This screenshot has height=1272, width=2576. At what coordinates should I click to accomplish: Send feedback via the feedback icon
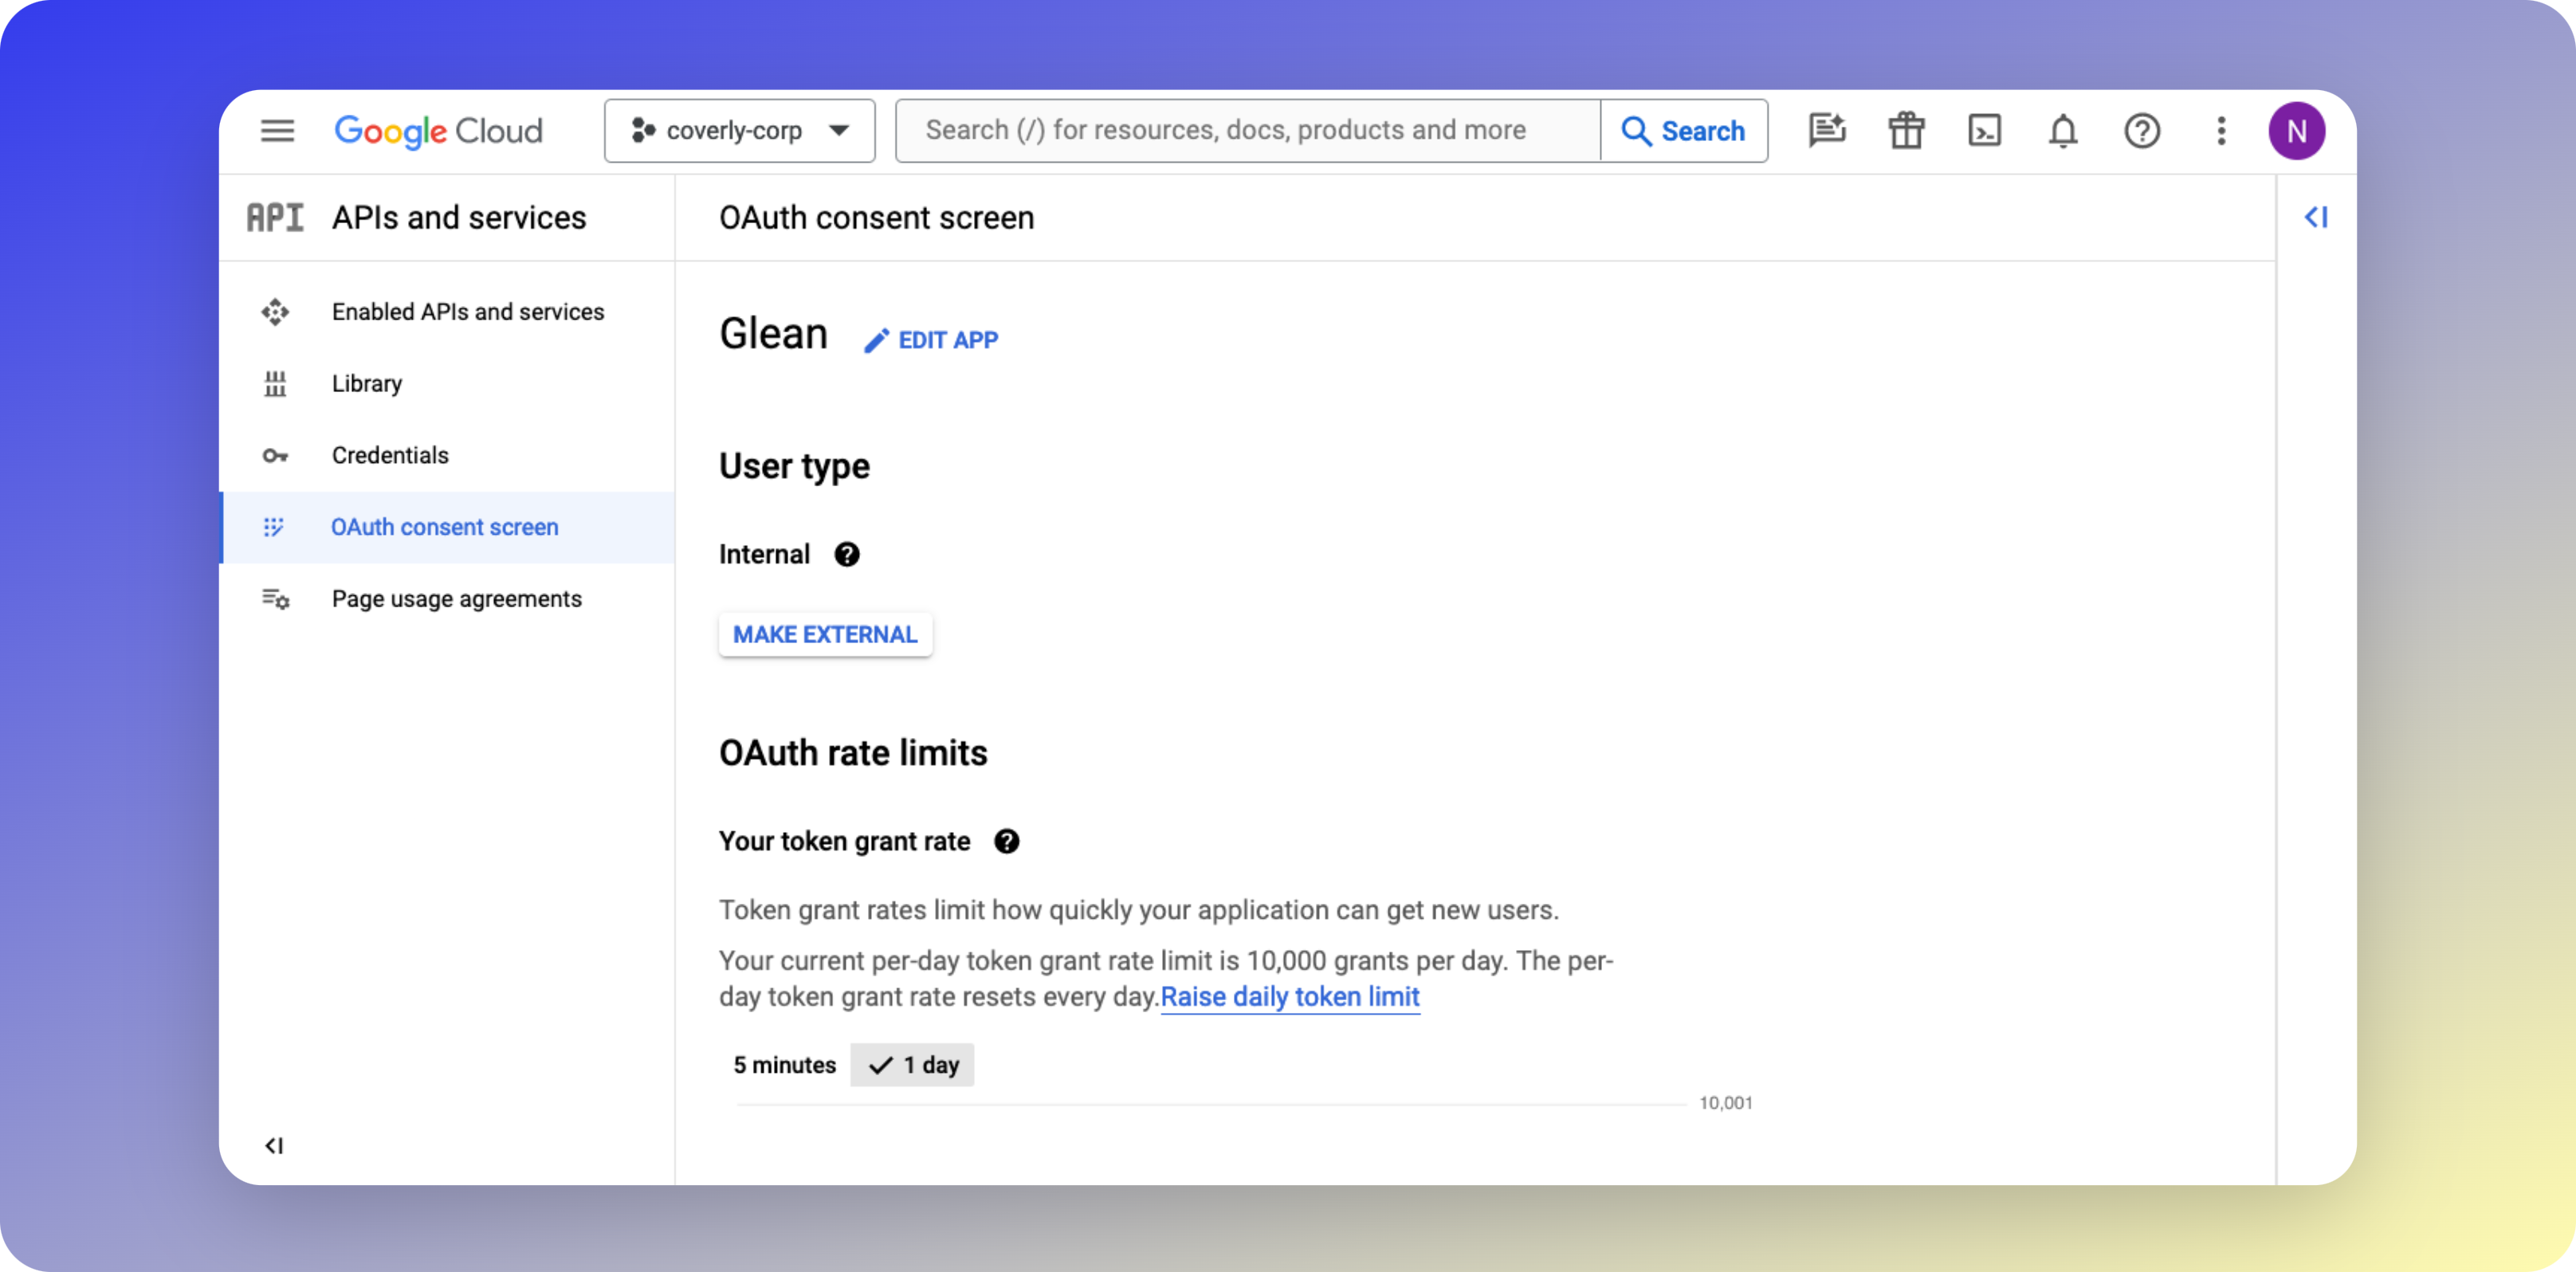[x=1828, y=130]
